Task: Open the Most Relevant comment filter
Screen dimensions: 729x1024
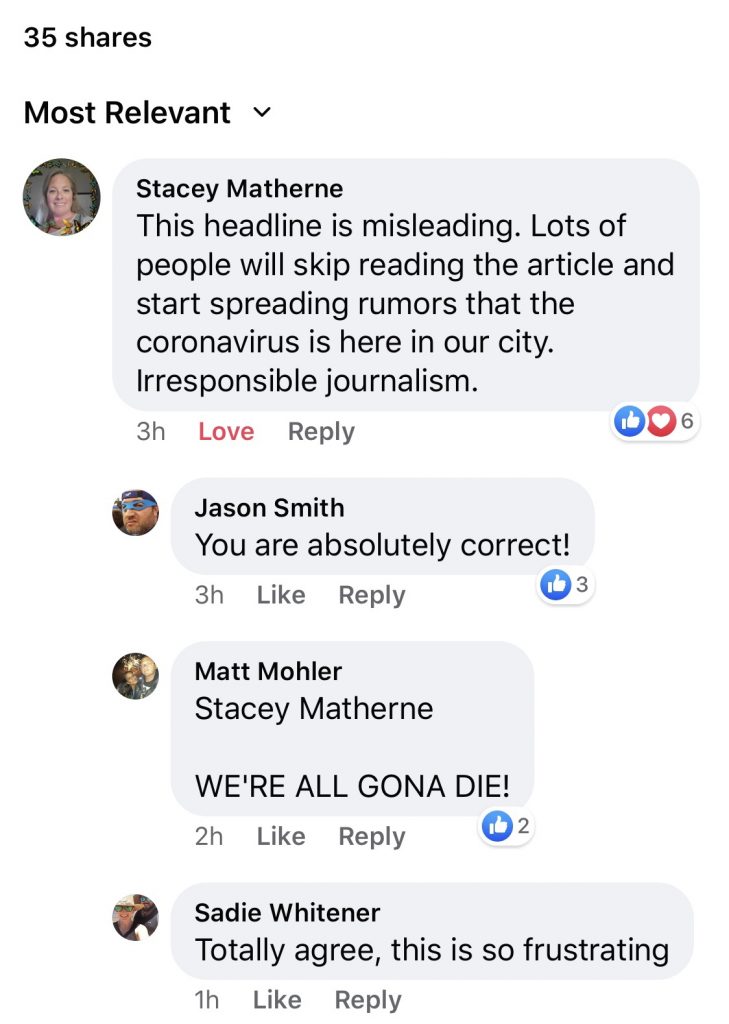Action: coord(147,112)
